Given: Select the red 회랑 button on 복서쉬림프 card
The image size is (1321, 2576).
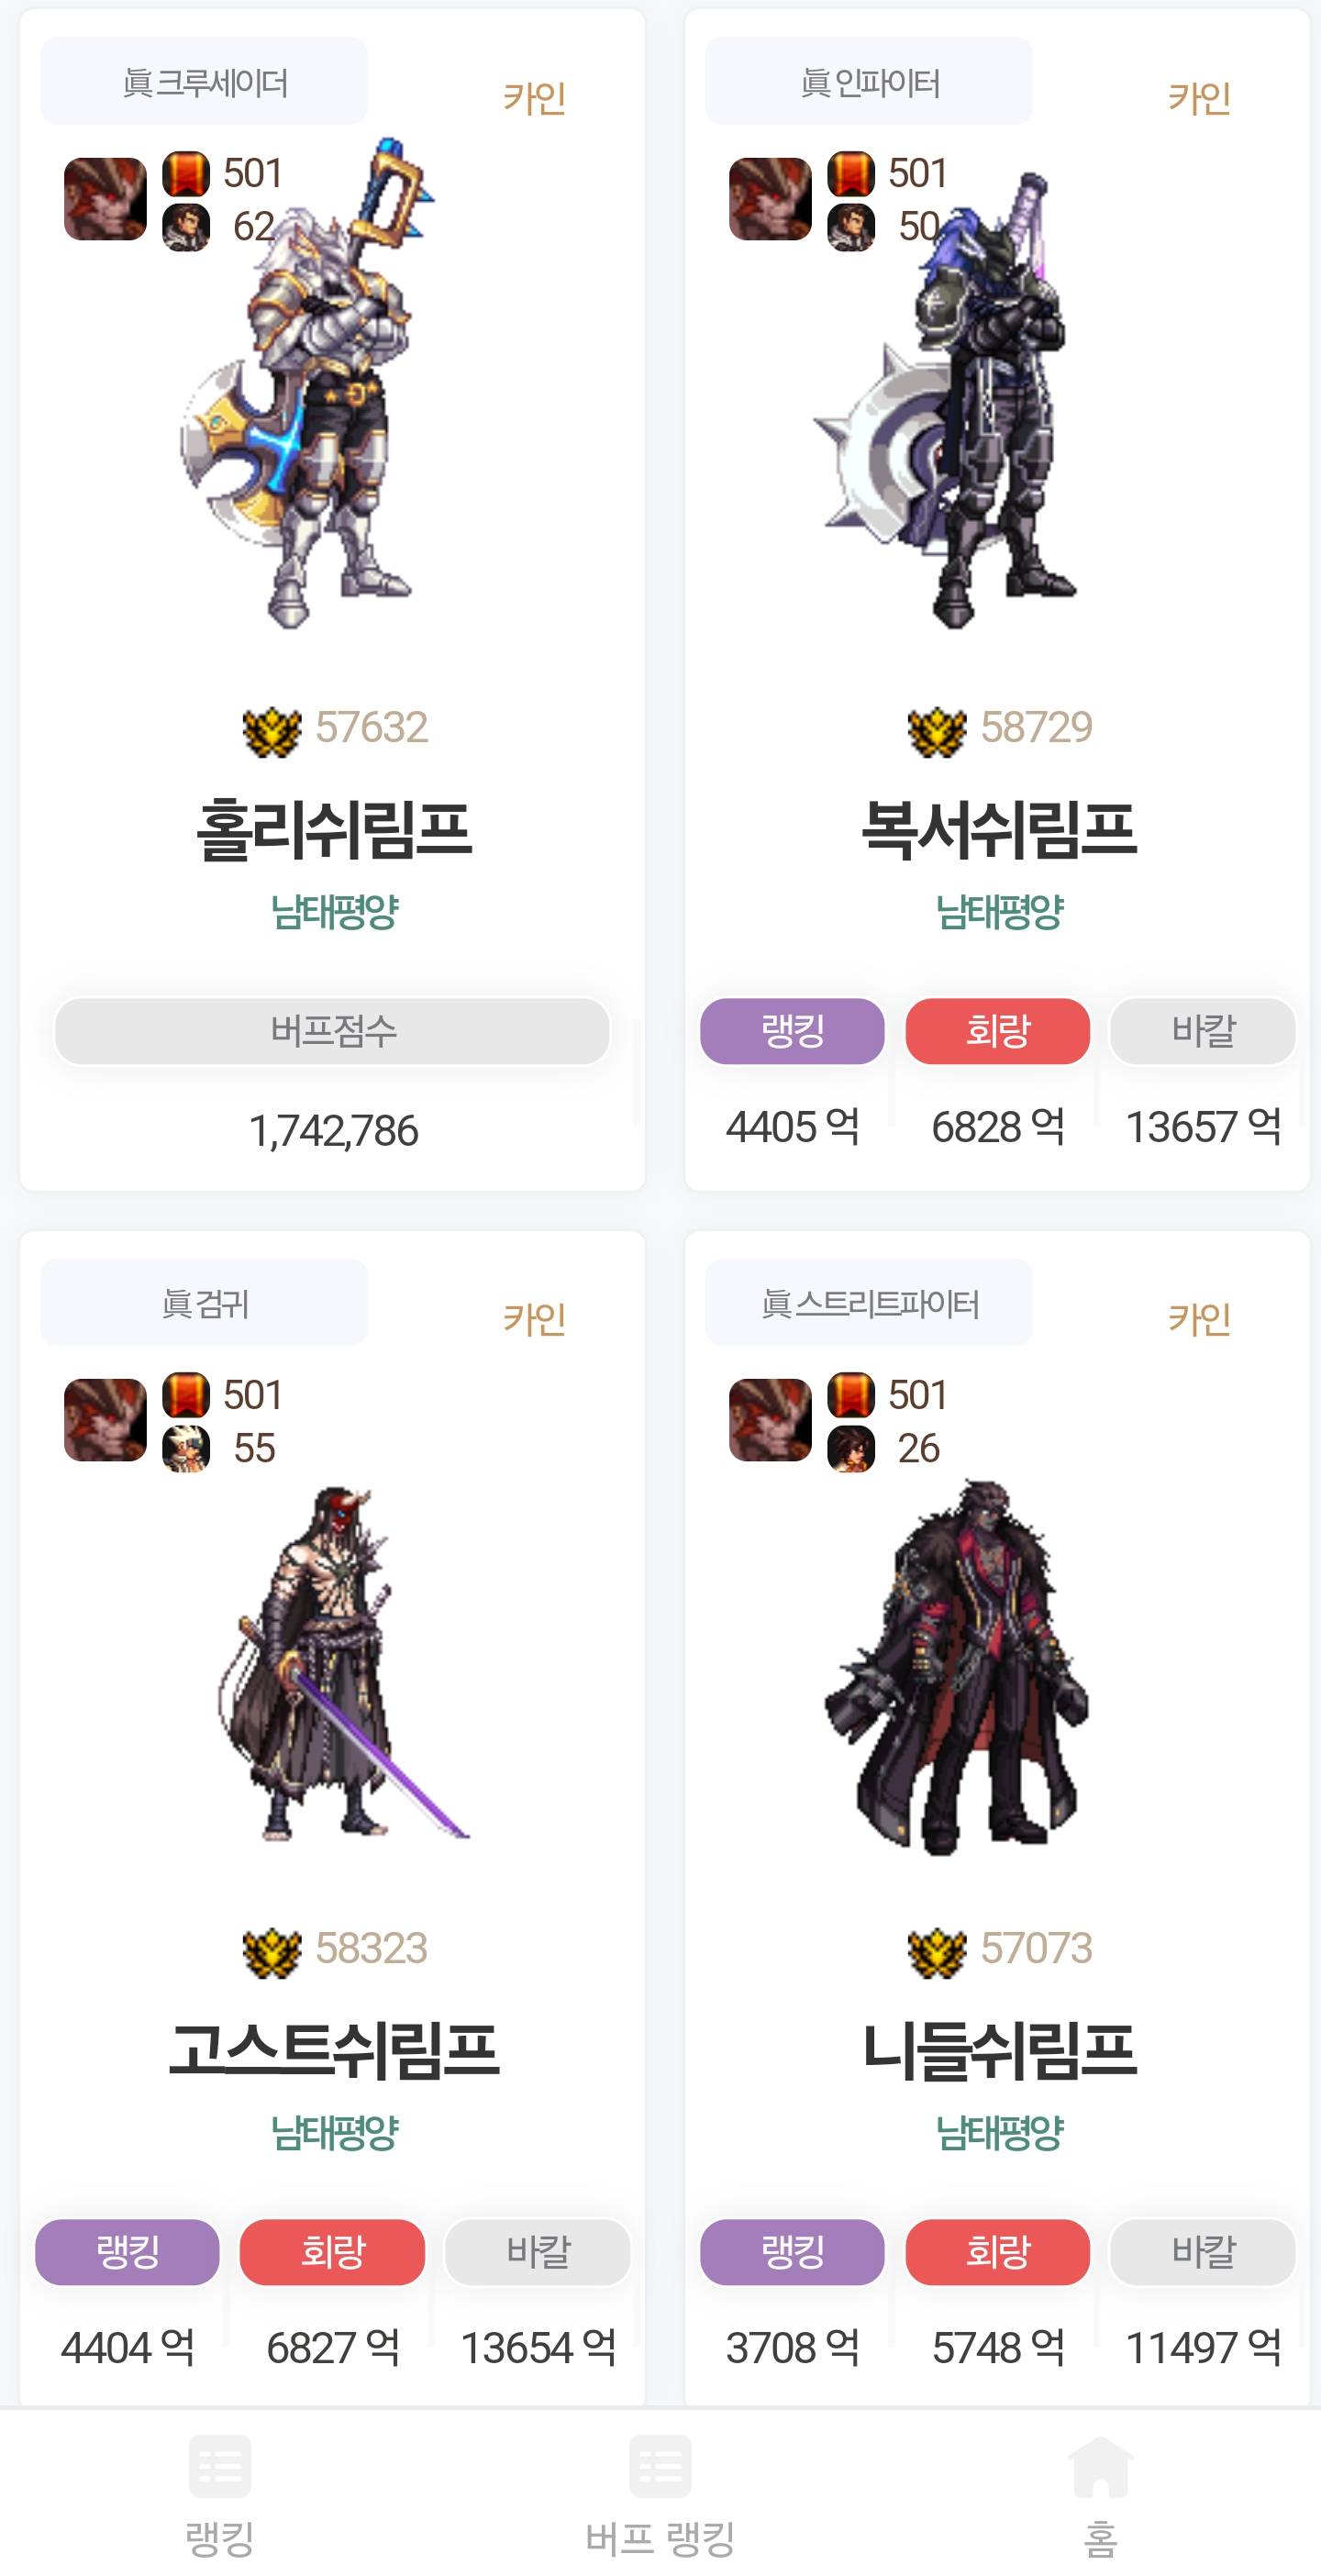Looking at the screenshot, I should 997,1030.
